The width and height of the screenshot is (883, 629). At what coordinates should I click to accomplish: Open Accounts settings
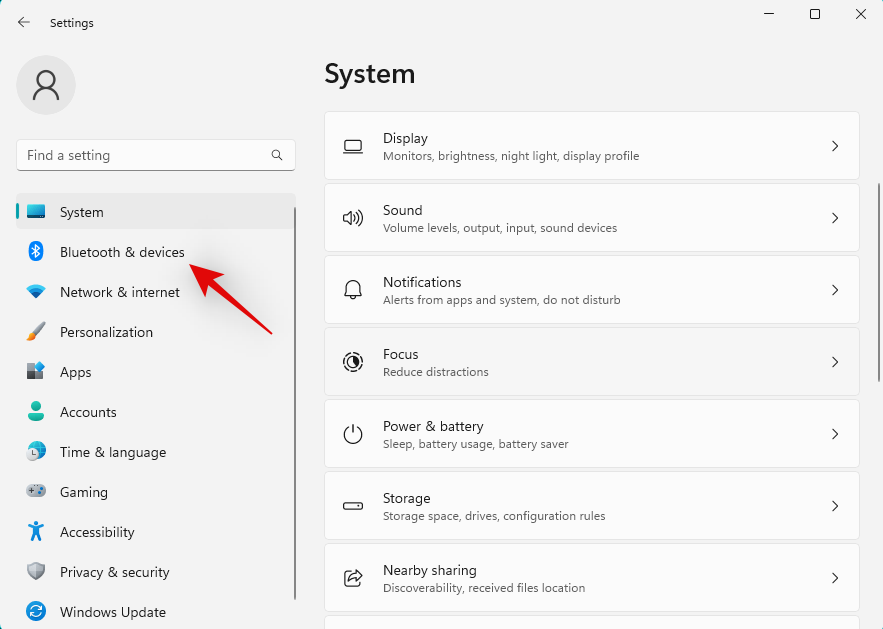[x=155, y=412]
